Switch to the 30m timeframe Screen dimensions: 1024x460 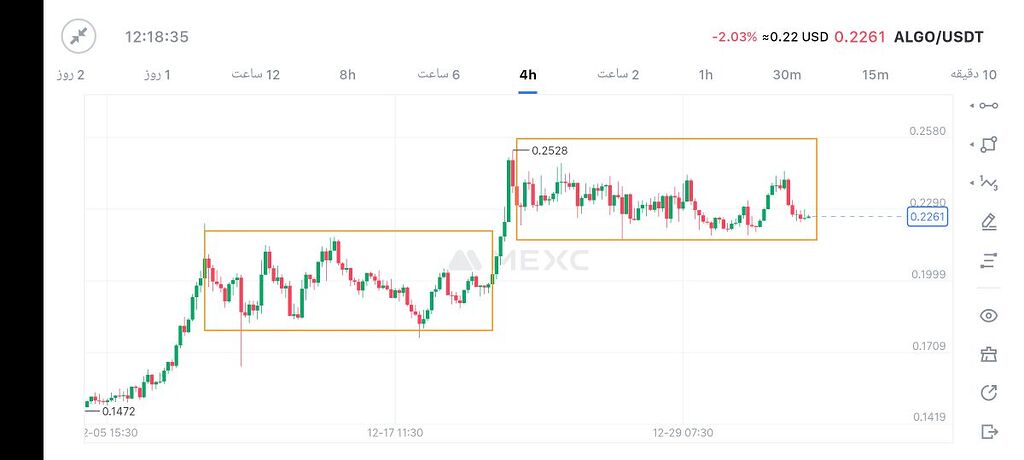[x=787, y=75]
